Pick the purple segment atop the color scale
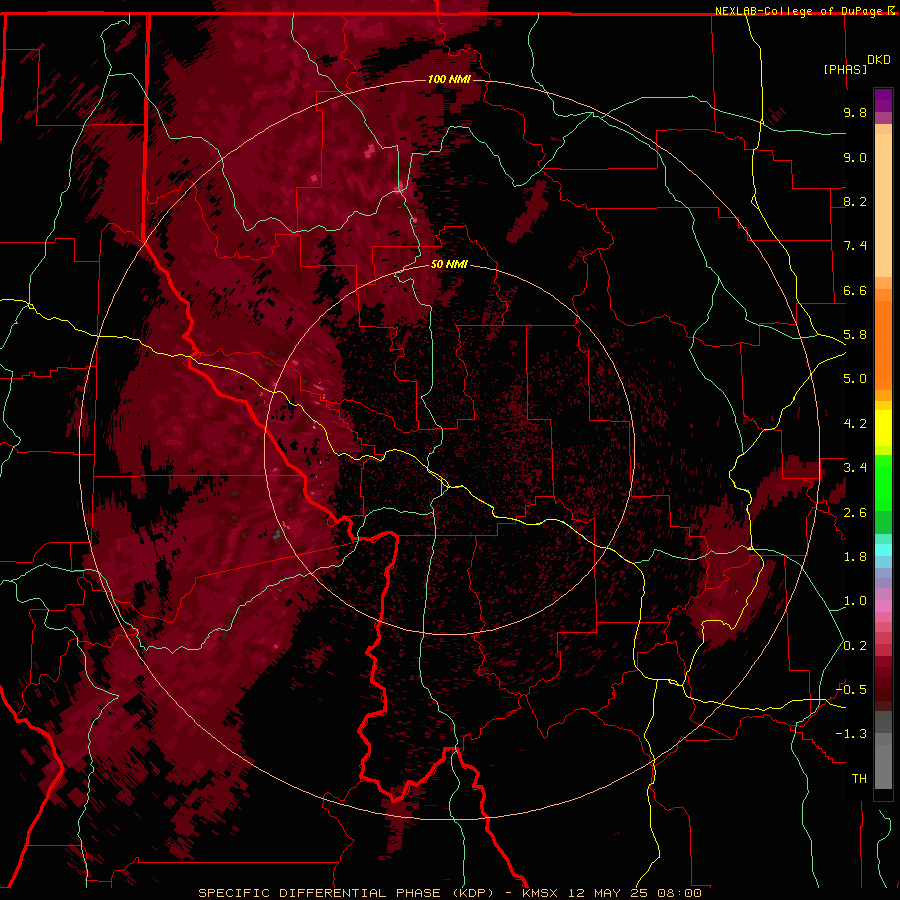The image size is (900, 900). click(883, 100)
